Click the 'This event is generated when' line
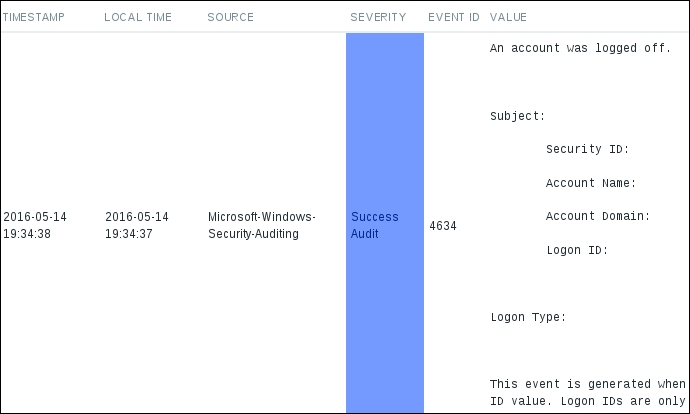This screenshot has height=414, width=690. pos(587,384)
